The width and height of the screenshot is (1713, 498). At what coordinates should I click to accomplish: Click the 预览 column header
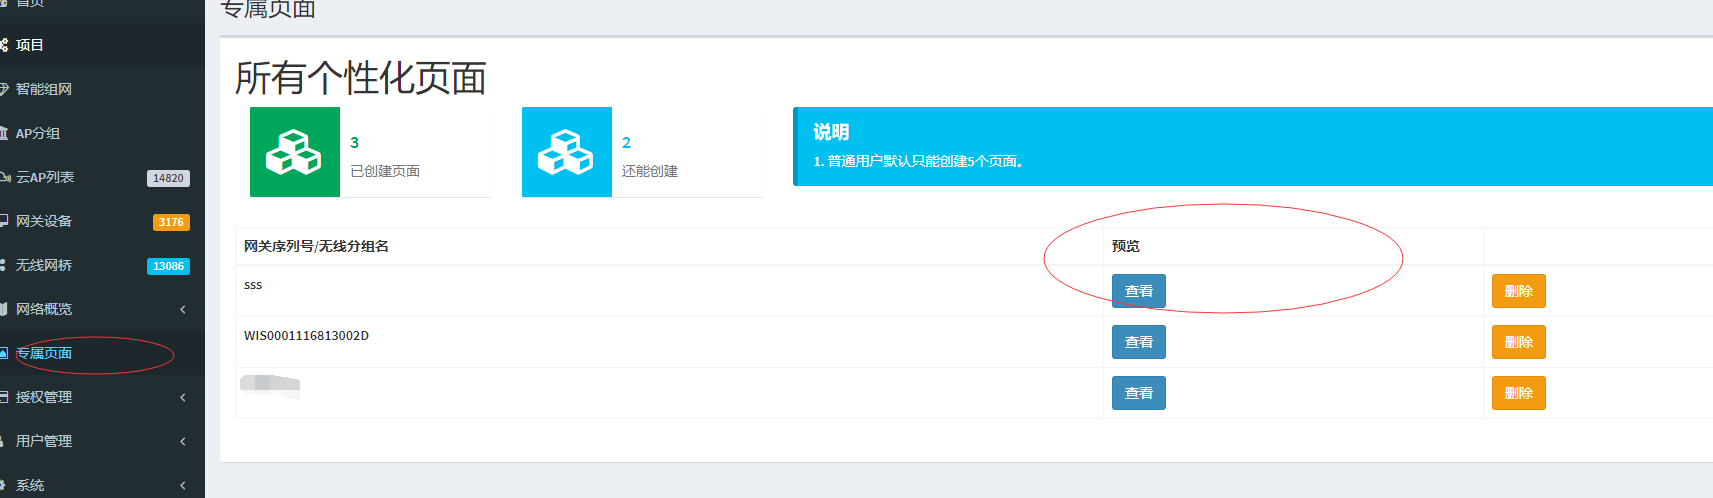pos(1126,246)
